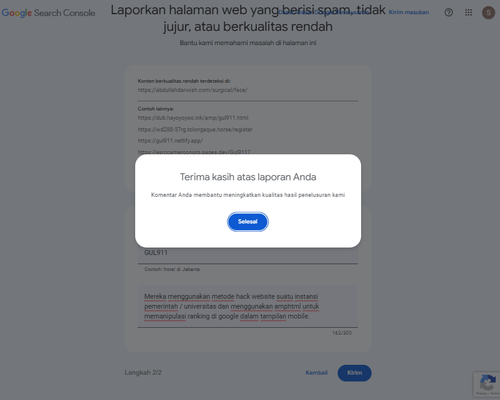Click the comment textarea about hack method
The width and height of the screenshot is (500, 400).
click(248, 306)
